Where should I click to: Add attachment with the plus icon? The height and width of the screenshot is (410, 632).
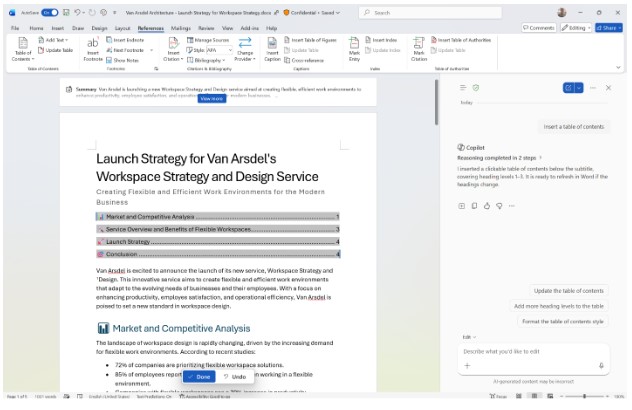(x=467, y=365)
